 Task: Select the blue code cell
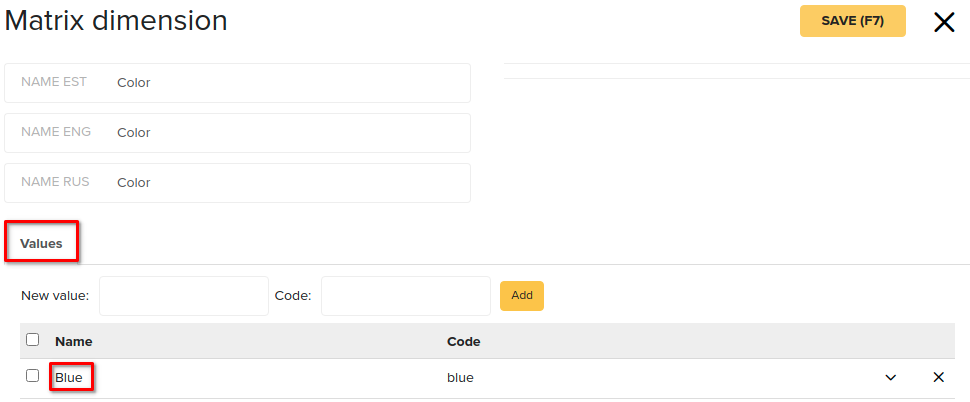pos(460,377)
